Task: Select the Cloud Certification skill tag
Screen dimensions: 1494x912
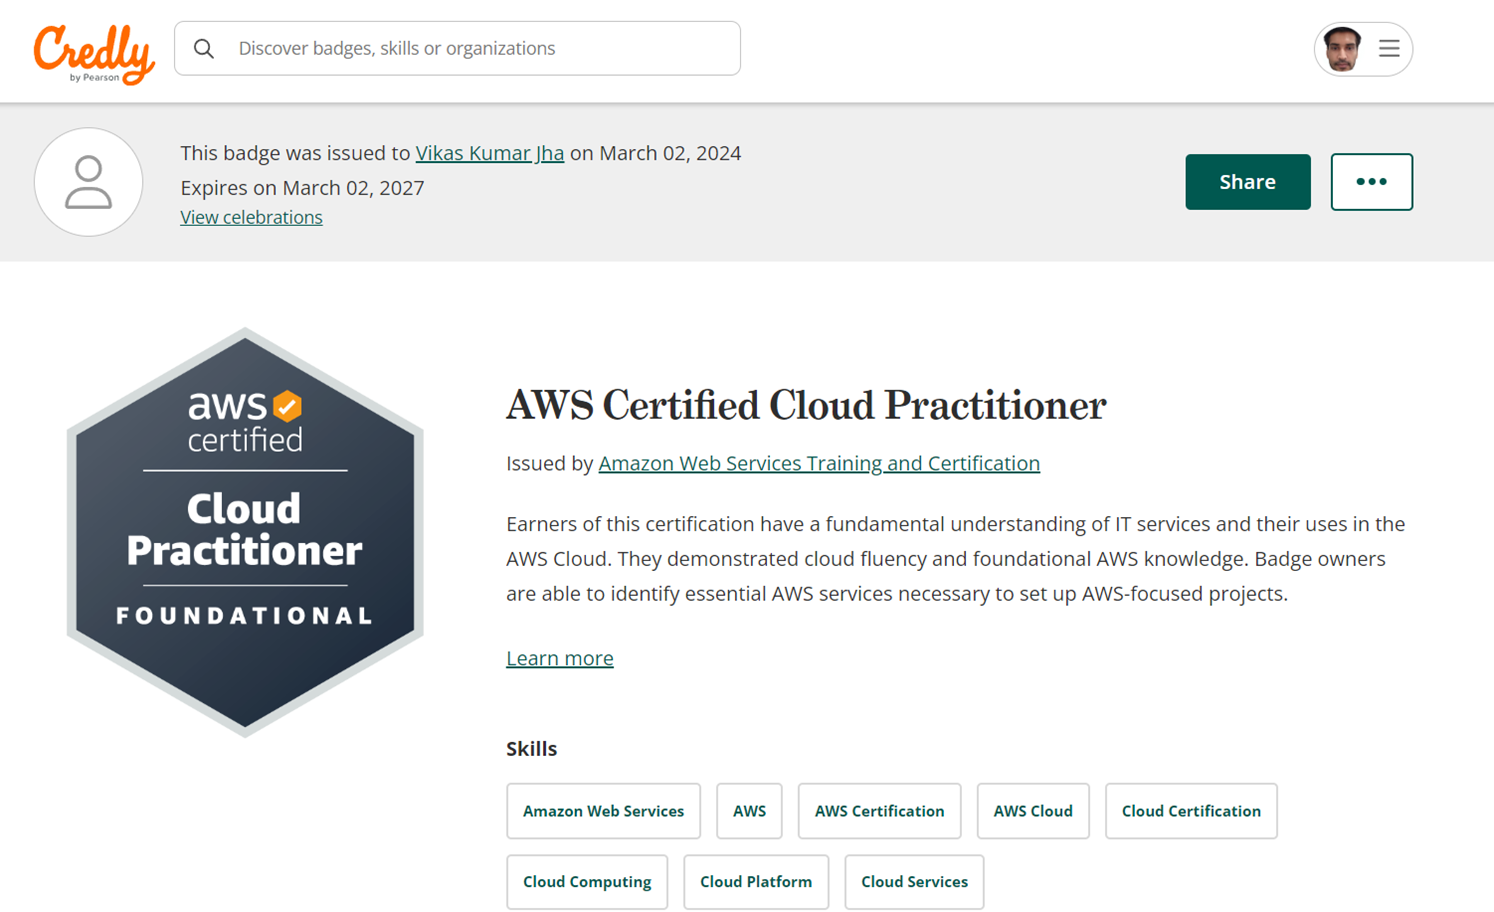Action: [x=1190, y=811]
